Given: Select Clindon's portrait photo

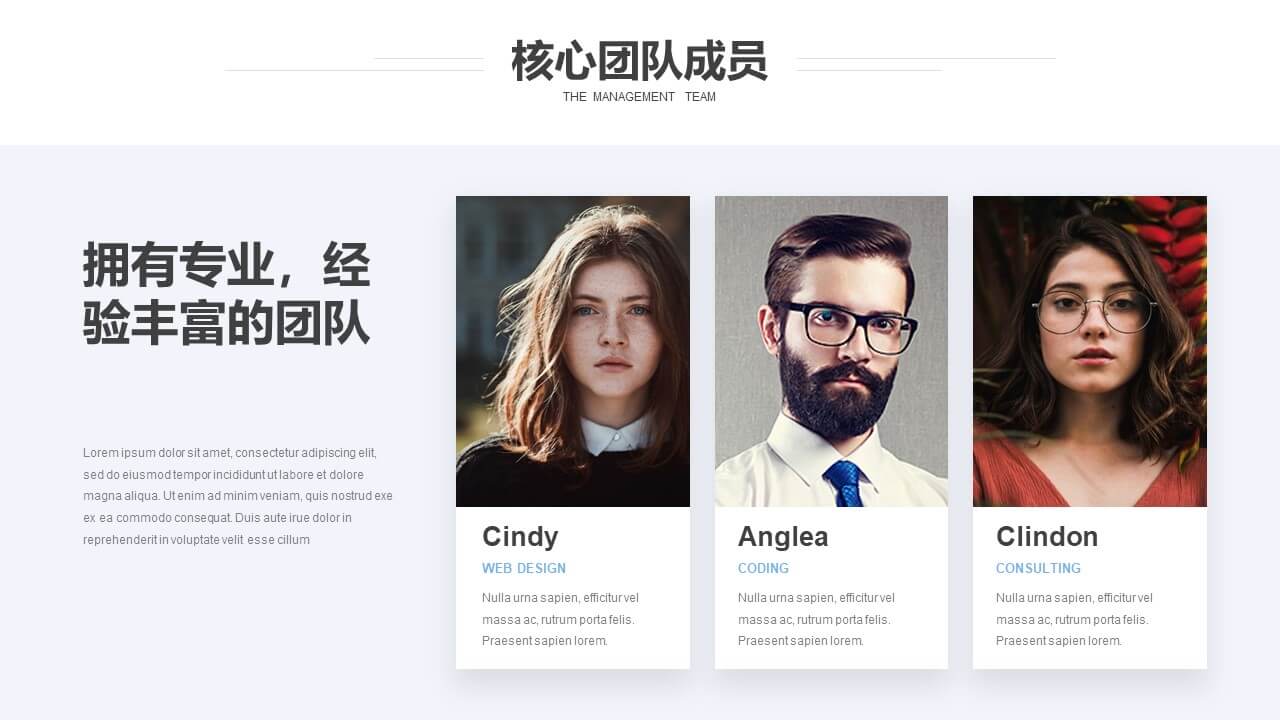Looking at the screenshot, I should tap(1090, 351).
